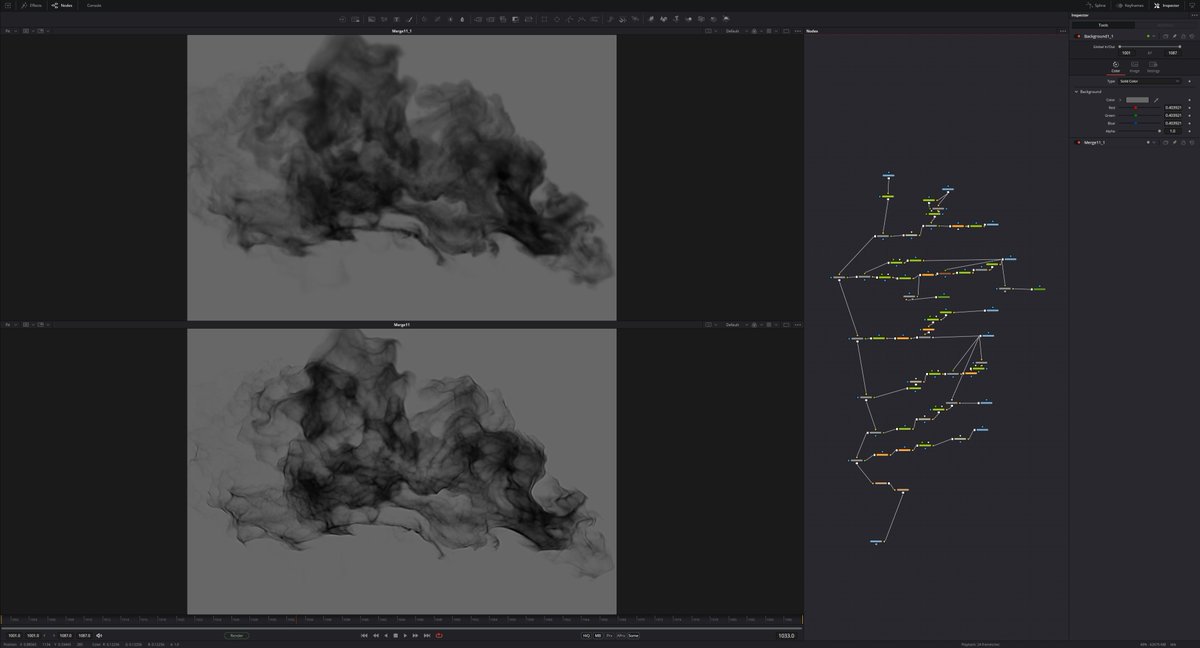Screen dimensions: 1200x648
Task: Toggle the HiQ high quality button
Action: 586,635
